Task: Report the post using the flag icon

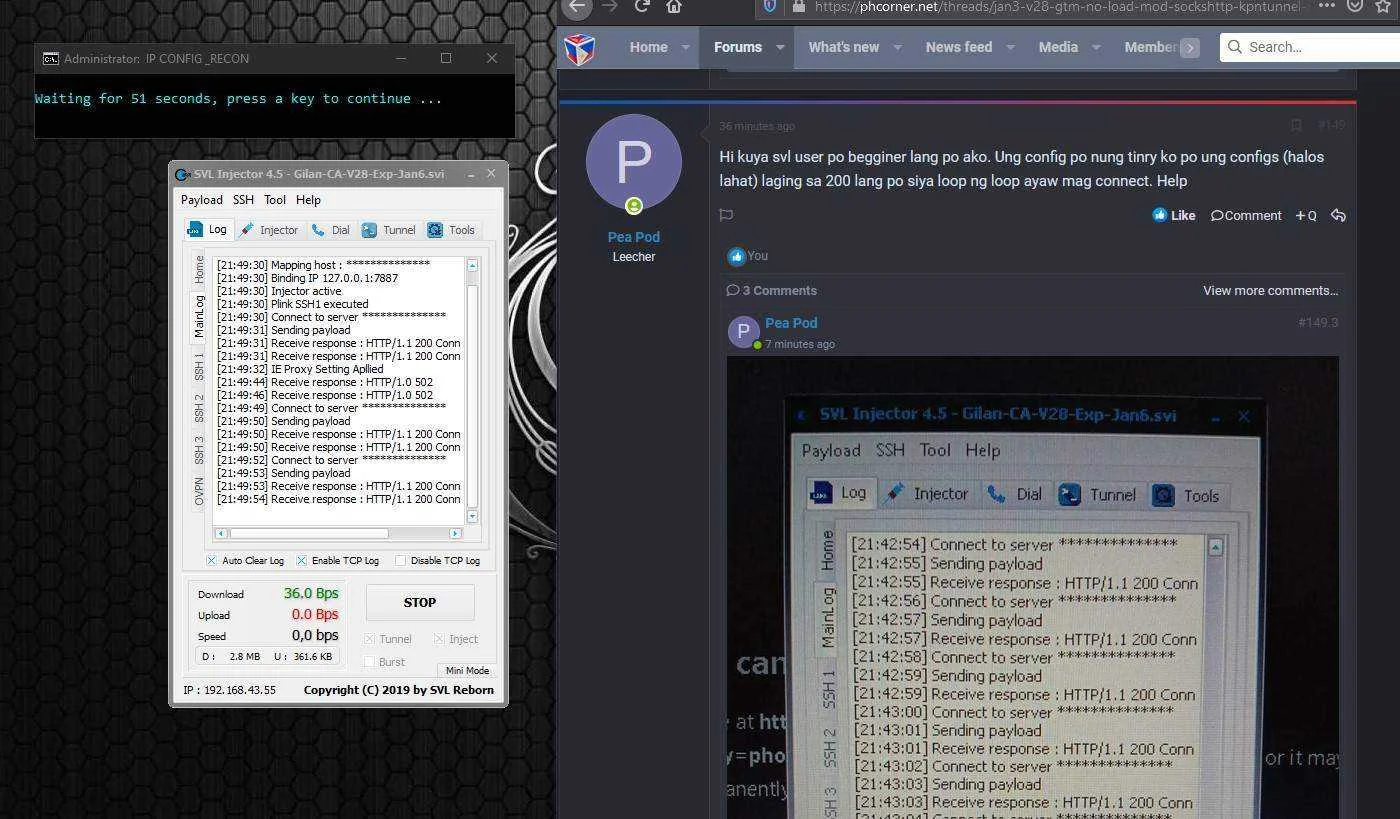Action: [x=727, y=215]
